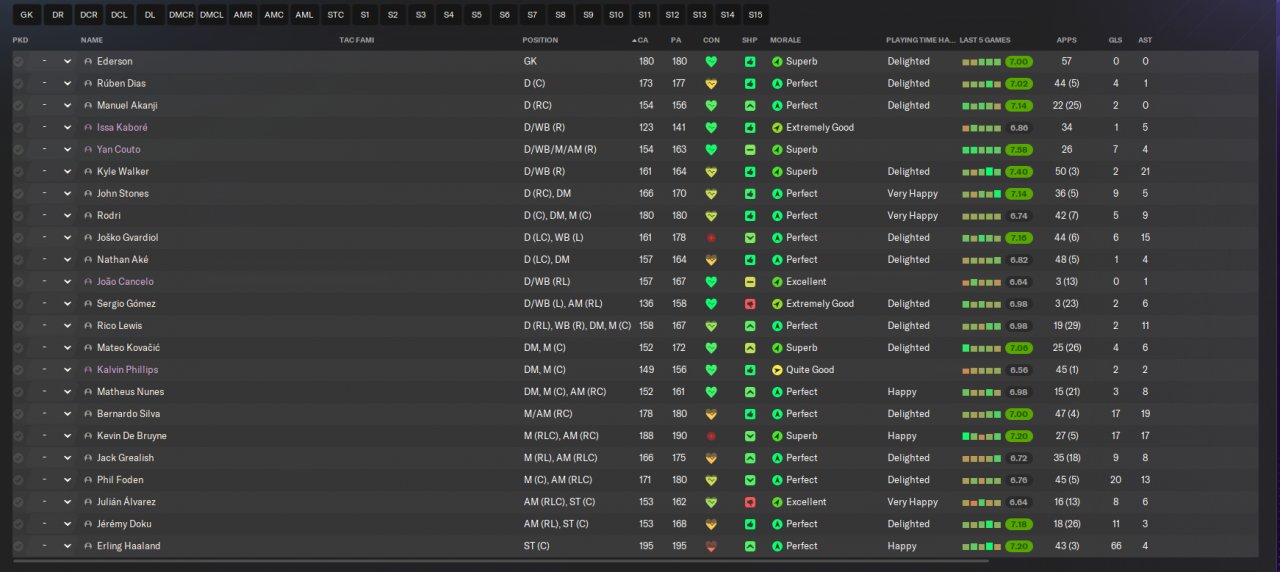Click the player icon beside Bernardo Silva
Viewport: 1280px width, 572px height.
(88, 414)
